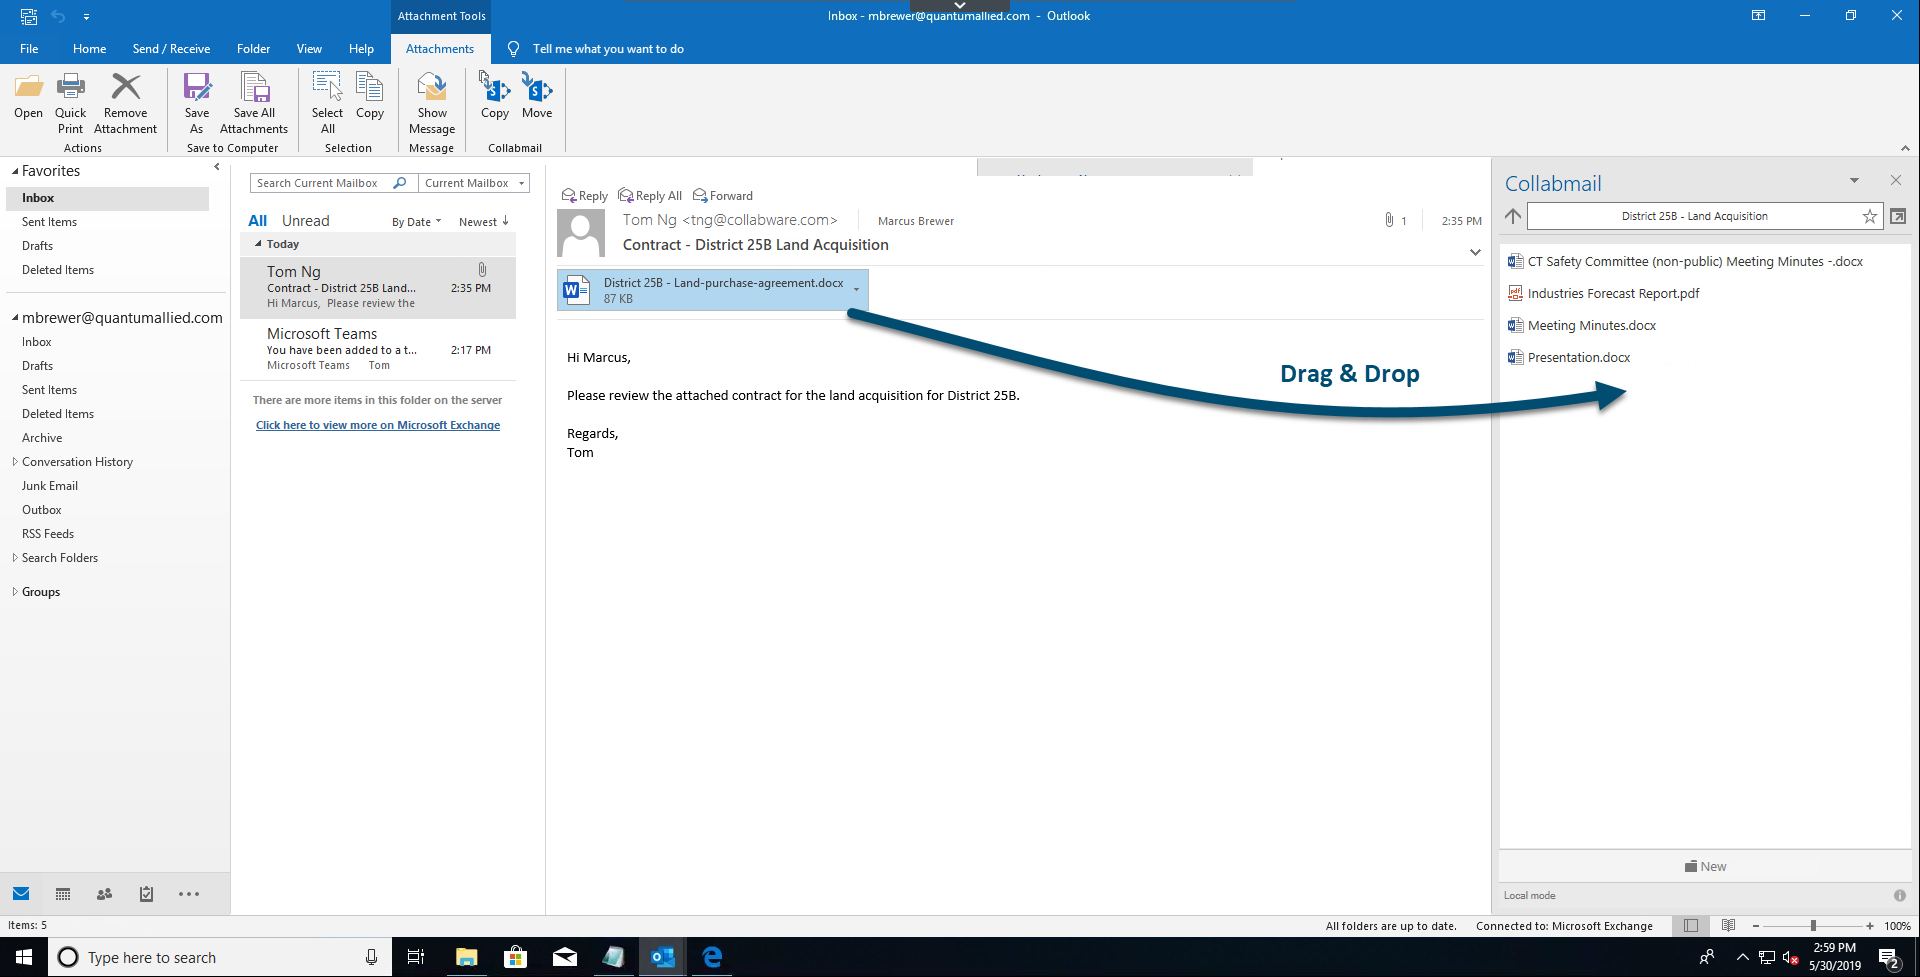This screenshot has height=977, width=1920.
Task: Switch to the Home ribbon tab
Action: pyautogui.click(x=89, y=48)
